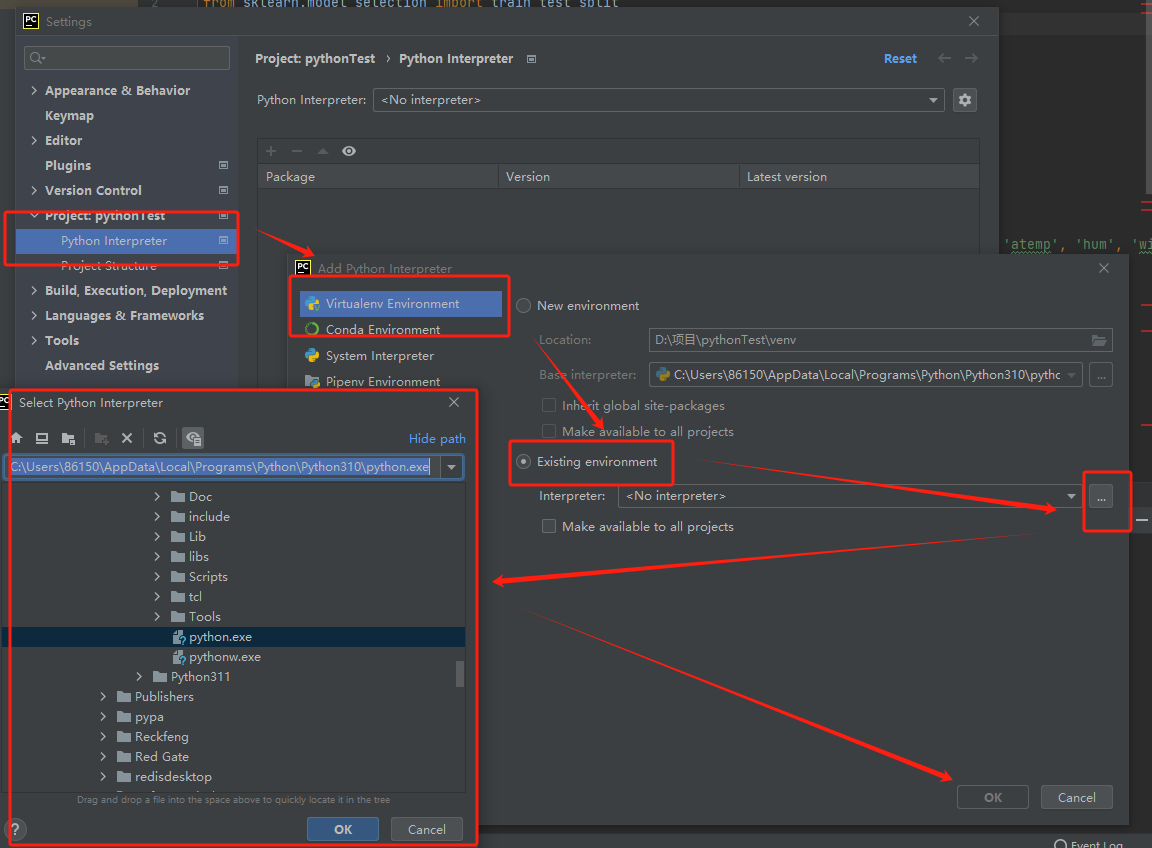This screenshot has height=848, width=1152.
Task: Select Virtualenv Environment option
Action: click(400, 303)
